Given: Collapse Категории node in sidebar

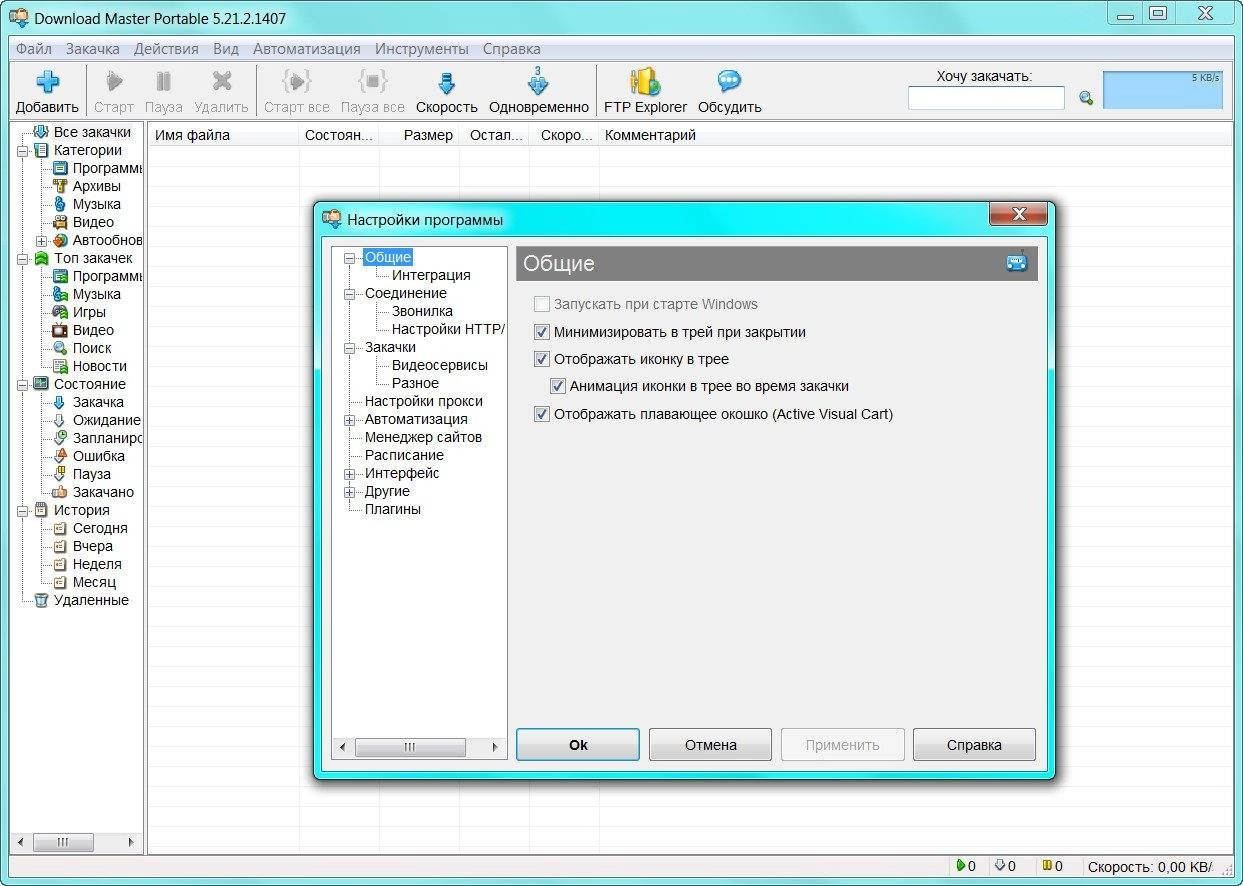Looking at the screenshot, I should [22, 150].
